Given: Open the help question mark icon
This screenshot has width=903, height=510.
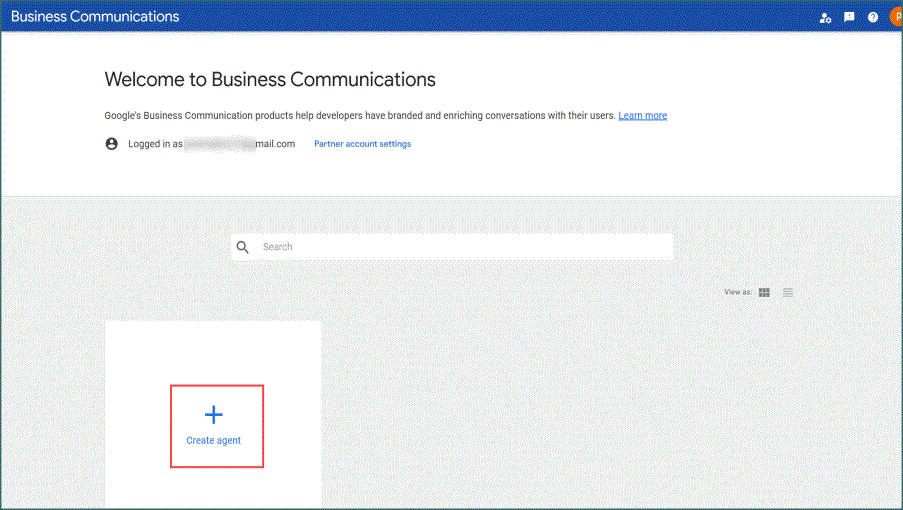Looking at the screenshot, I should tap(873, 17).
